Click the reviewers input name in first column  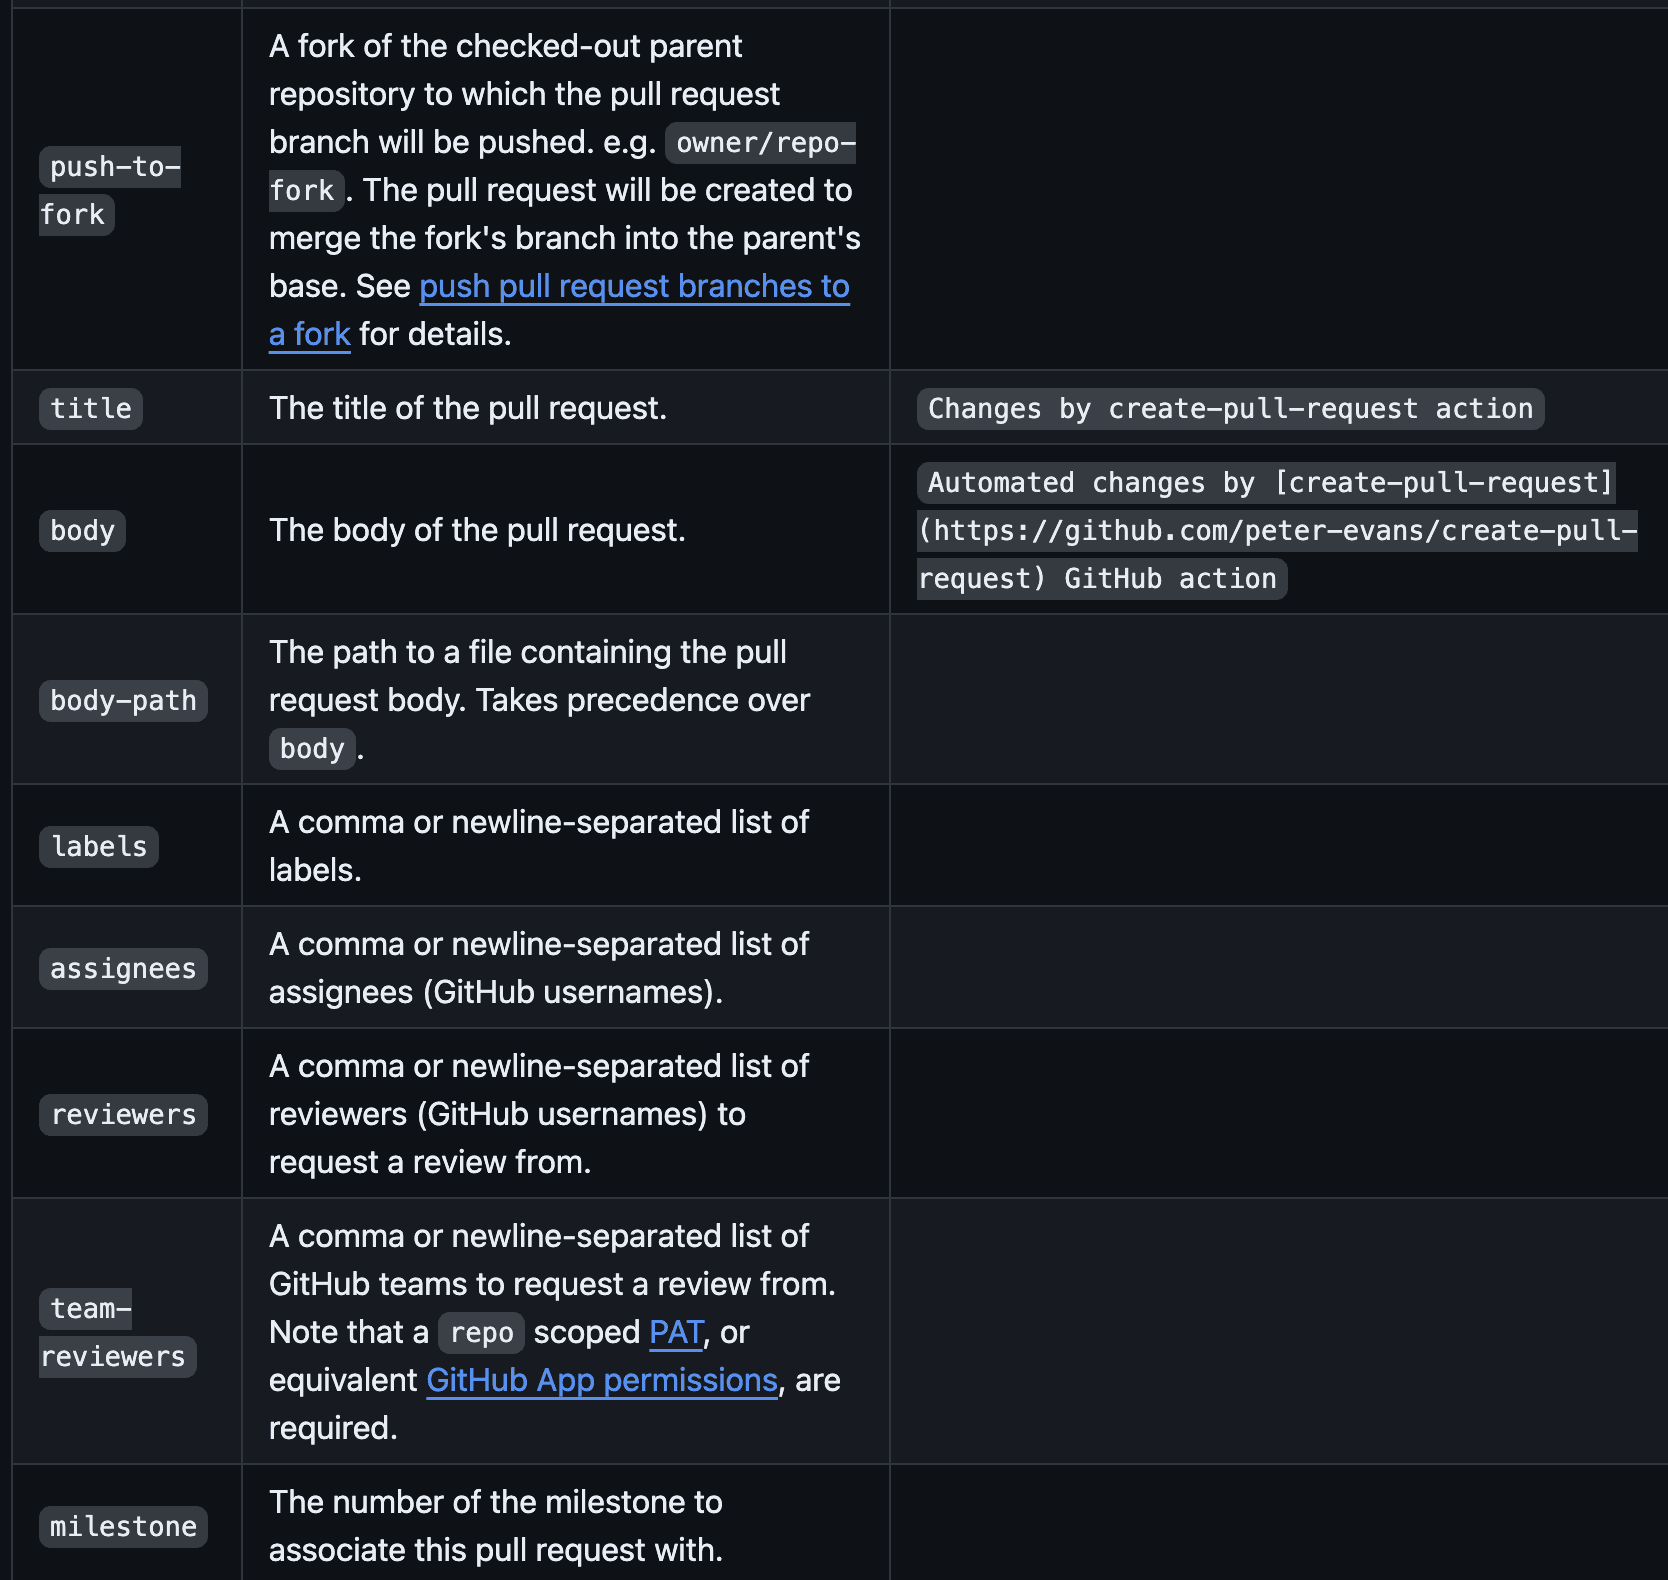(x=123, y=1115)
